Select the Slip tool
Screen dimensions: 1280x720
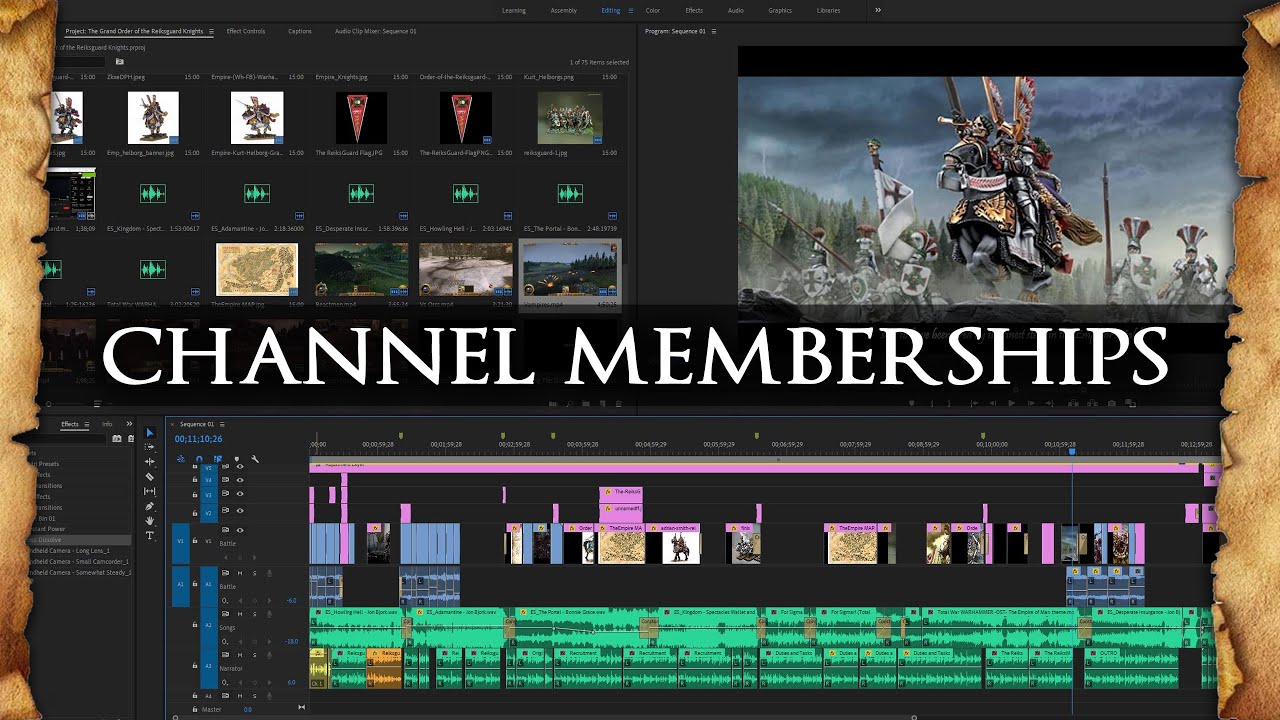(150, 491)
